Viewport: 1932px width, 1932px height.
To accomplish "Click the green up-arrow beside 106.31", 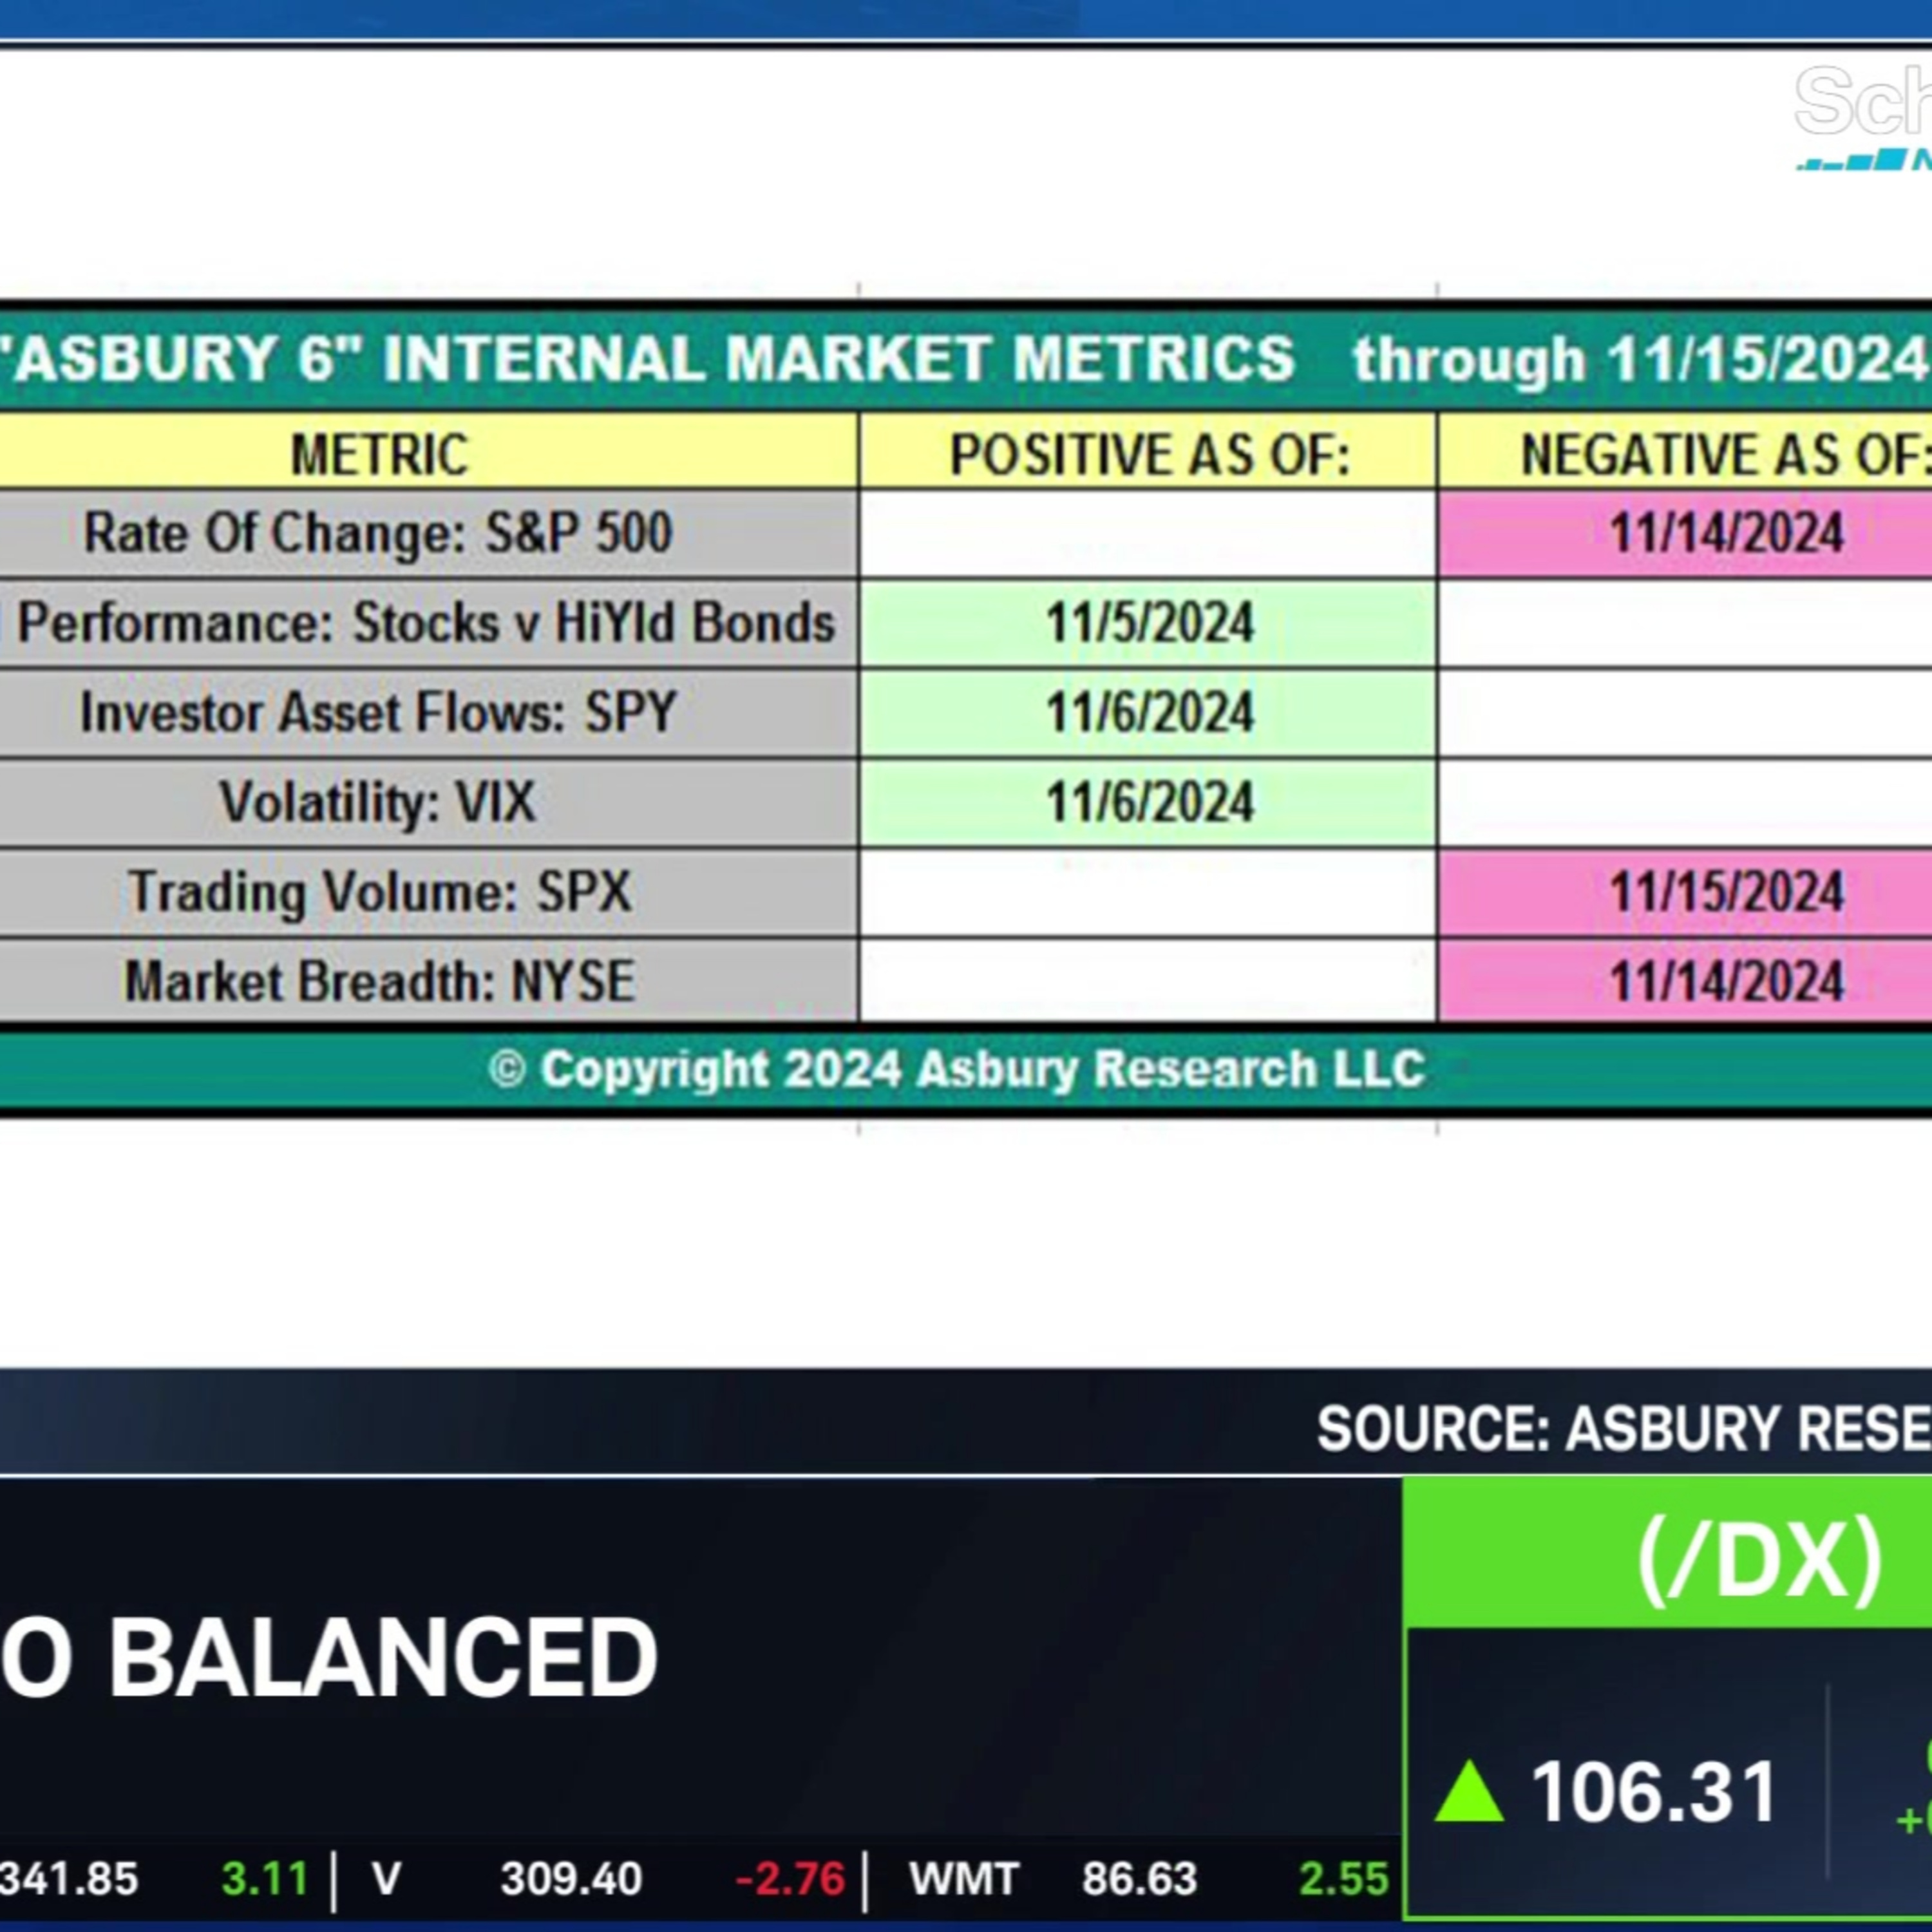I will [1468, 1792].
